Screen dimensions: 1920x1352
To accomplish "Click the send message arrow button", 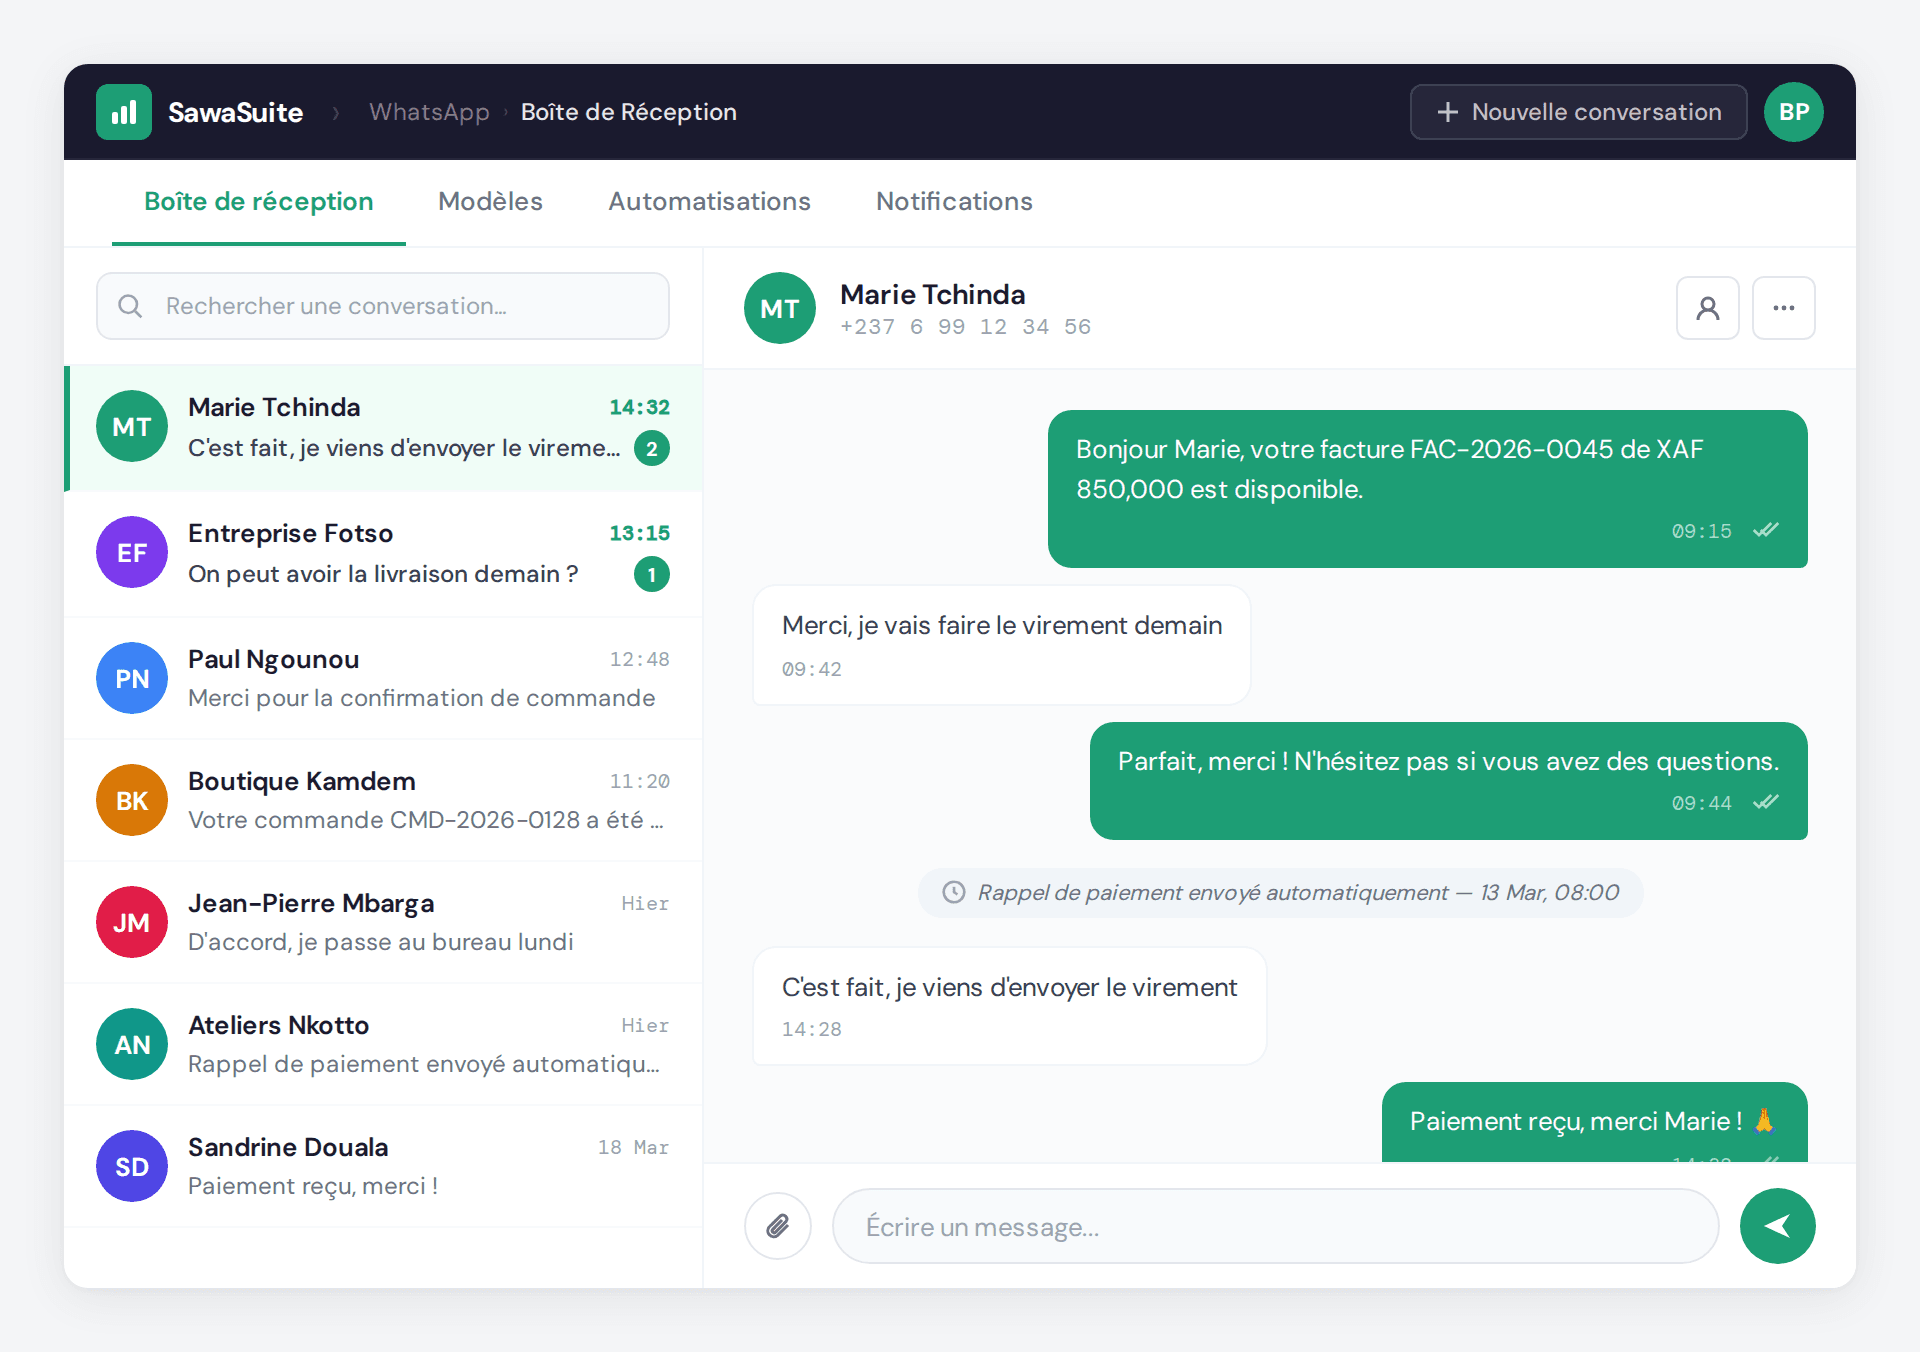I will pos(1777,1226).
